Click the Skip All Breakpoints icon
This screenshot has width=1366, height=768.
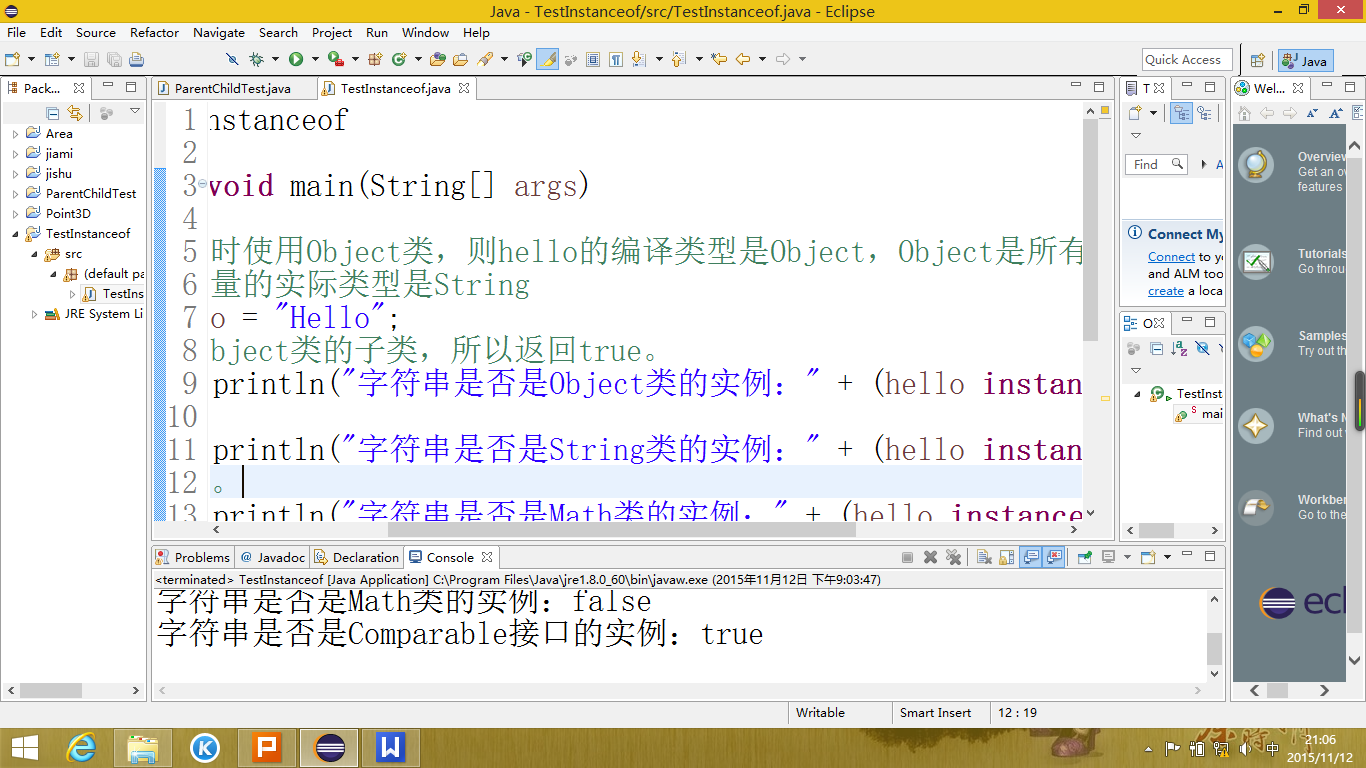(x=232, y=59)
